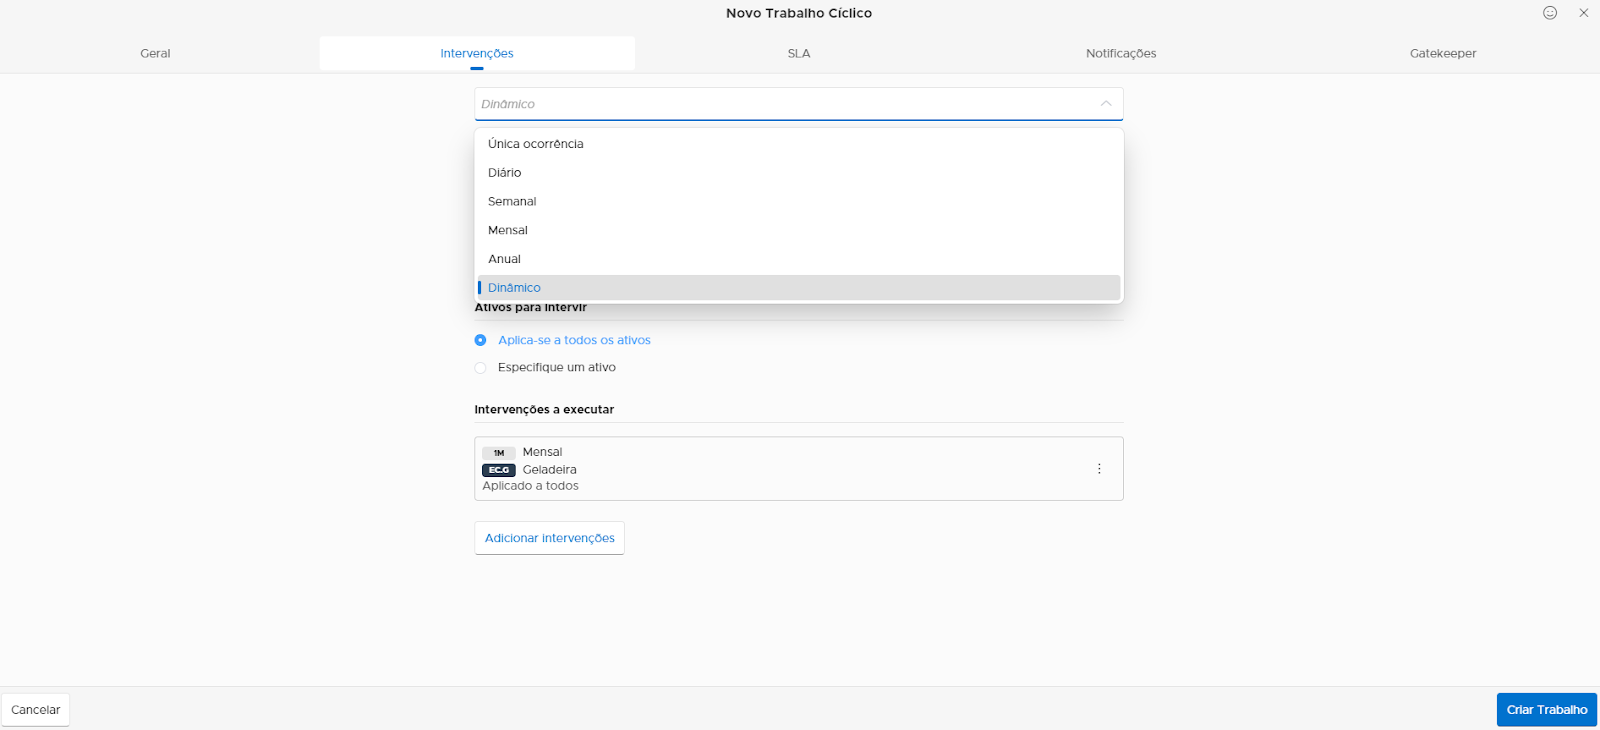Click the 'Geladeira' text in the intervention card

pyautogui.click(x=550, y=470)
